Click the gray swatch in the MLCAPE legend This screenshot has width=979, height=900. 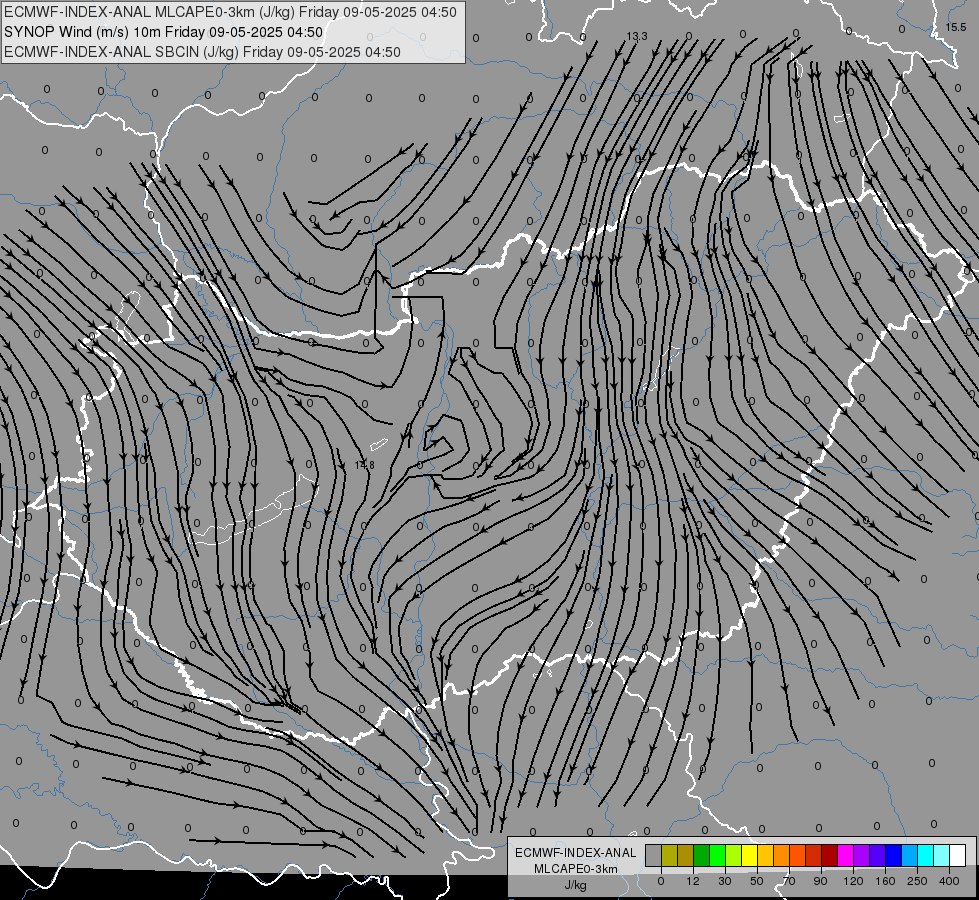[653, 855]
